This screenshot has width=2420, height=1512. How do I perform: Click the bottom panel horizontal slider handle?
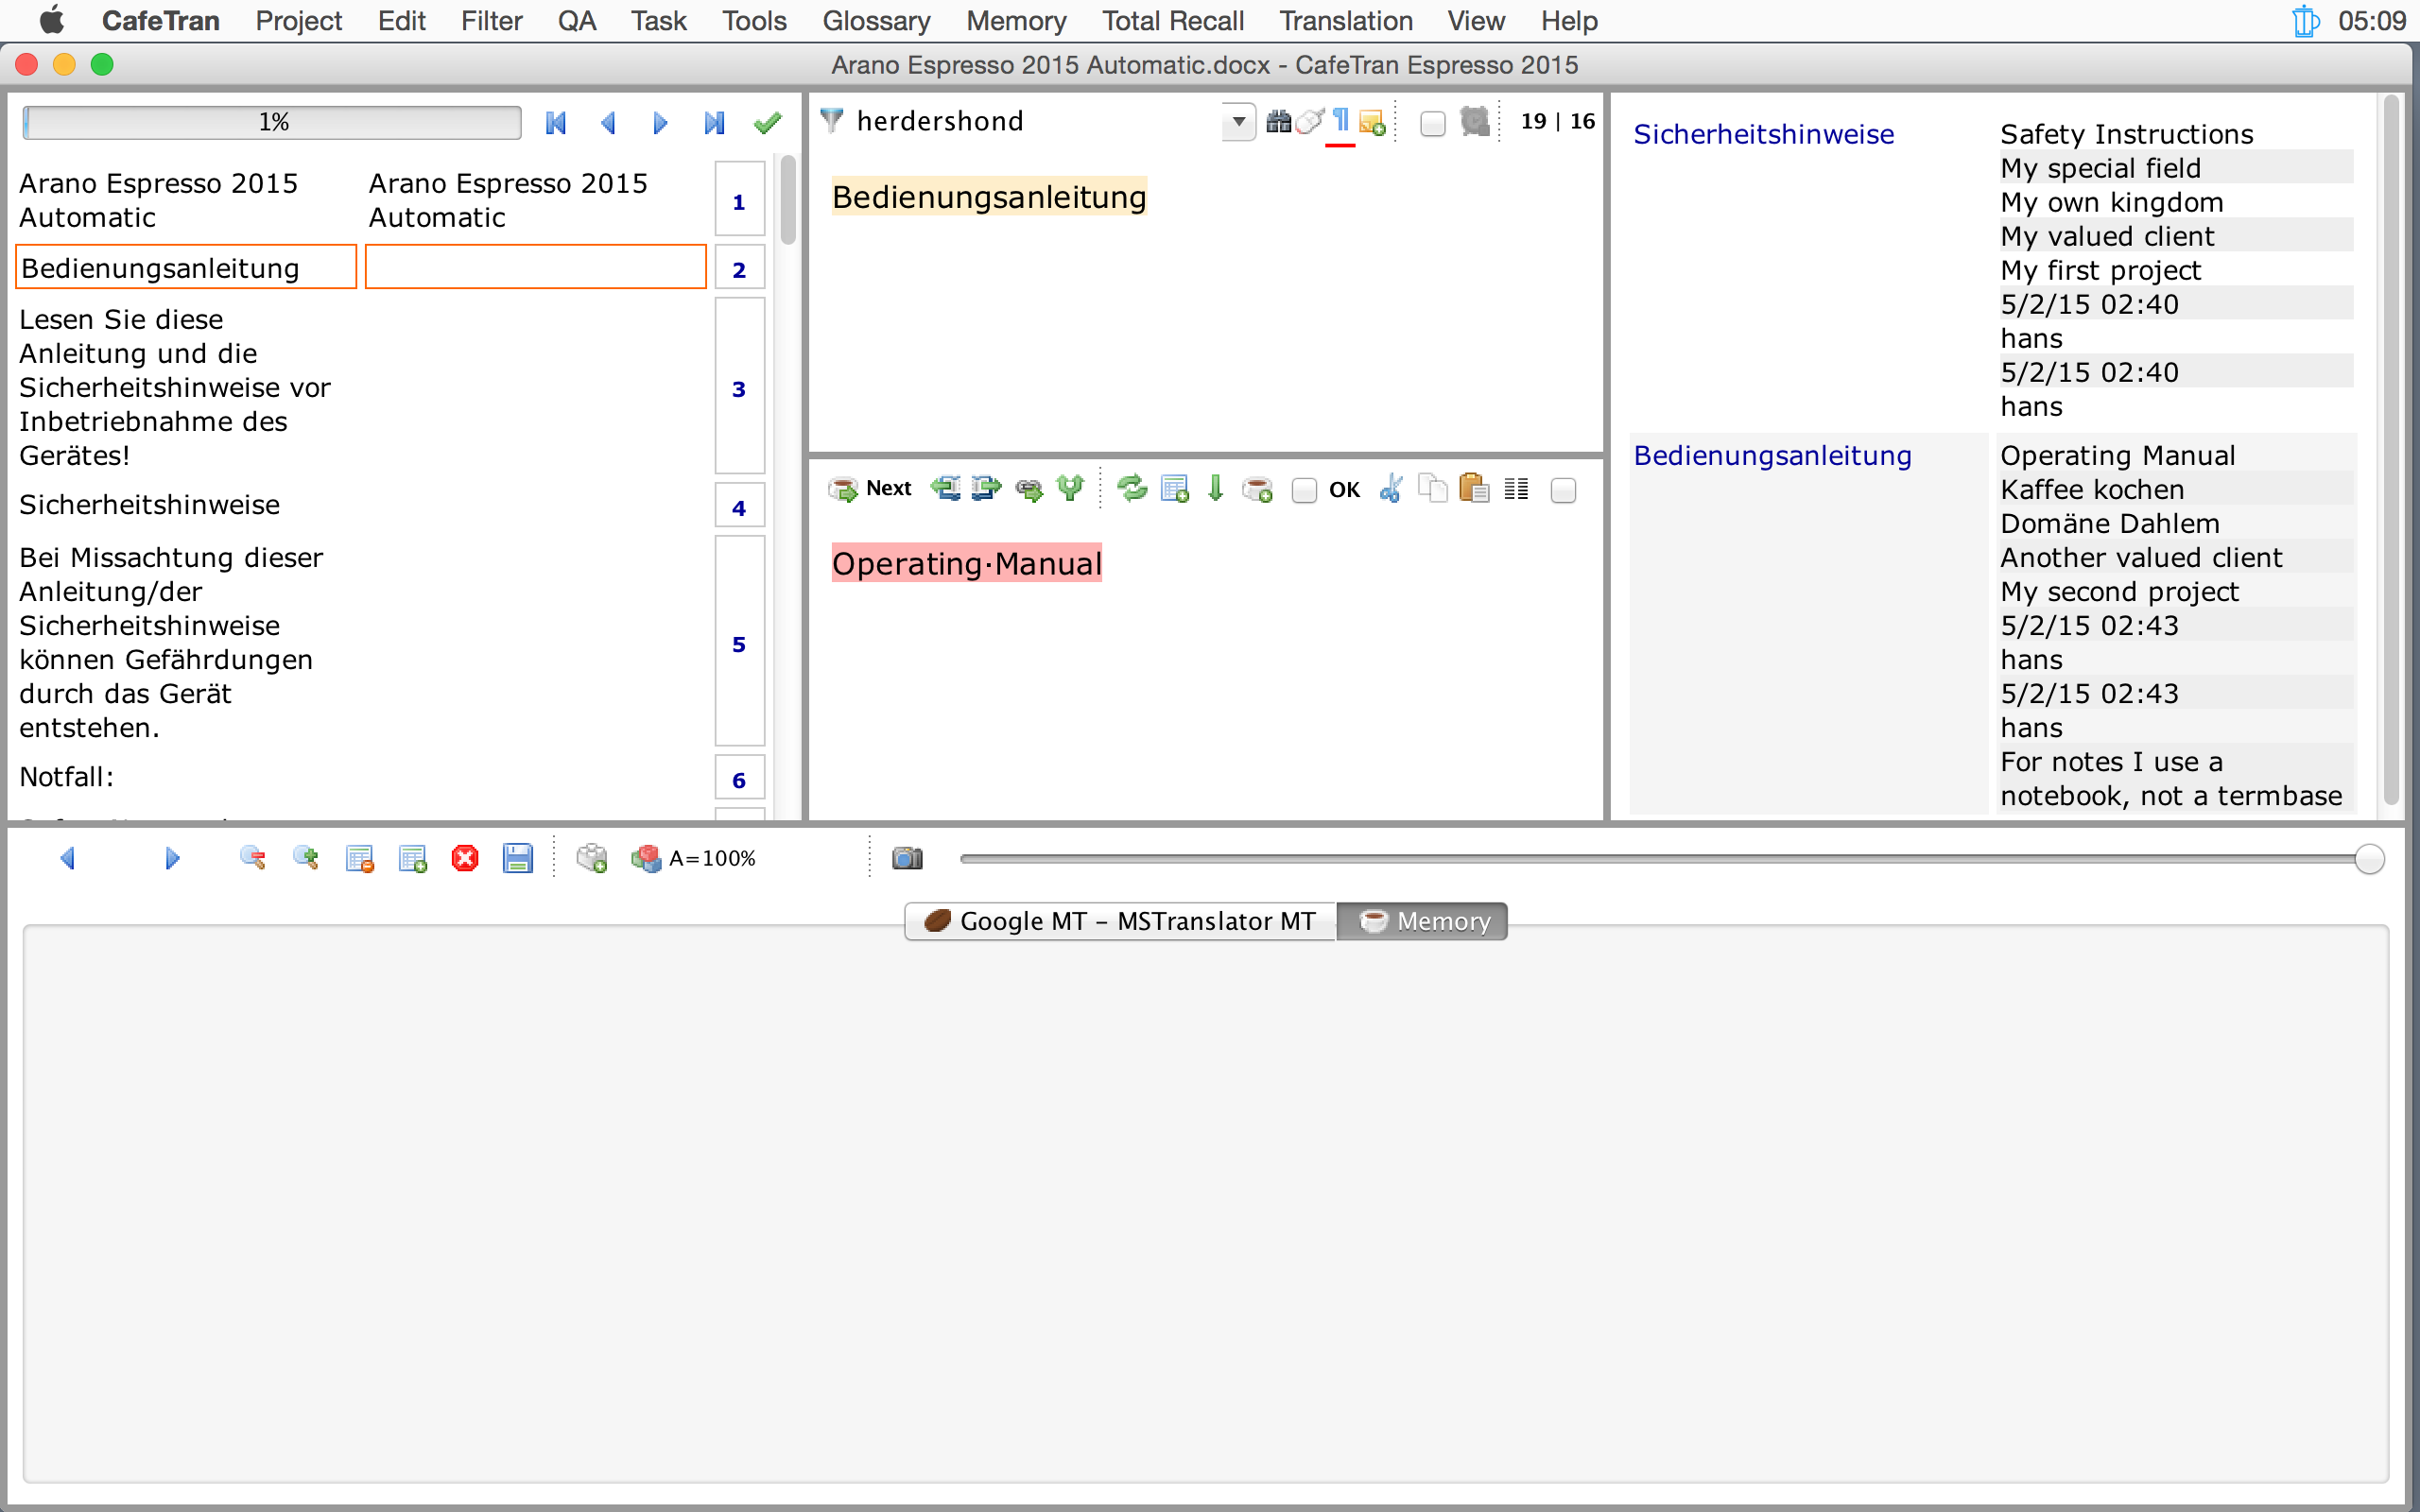(x=2368, y=858)
